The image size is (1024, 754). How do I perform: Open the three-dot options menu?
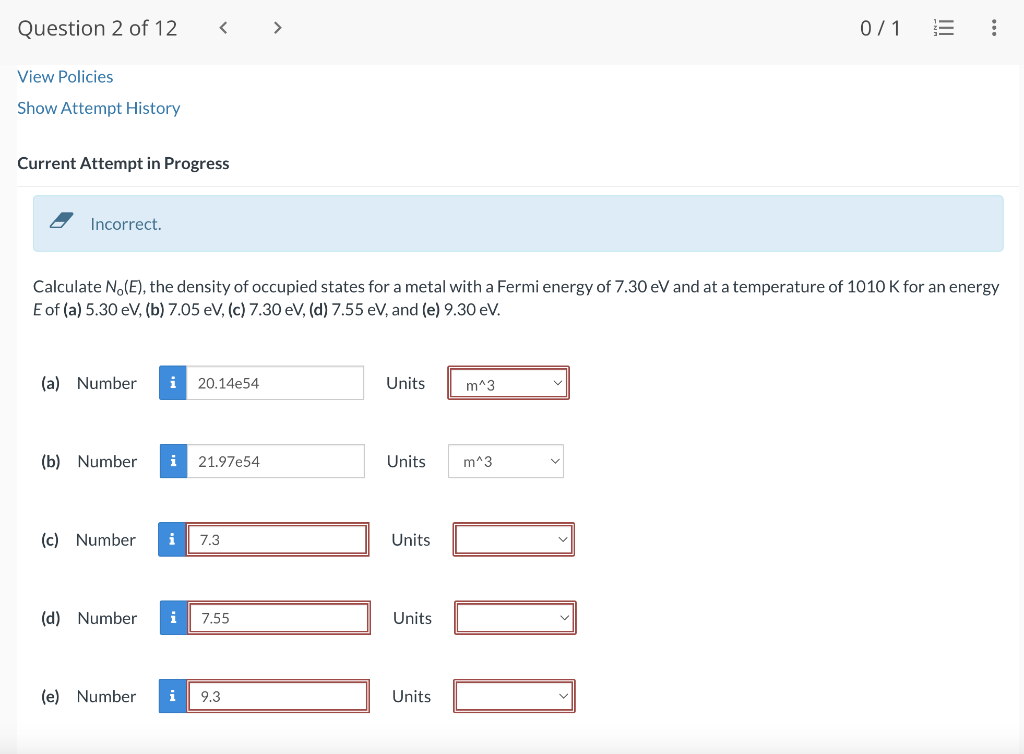pyautogui.click(x=994, y=28)
